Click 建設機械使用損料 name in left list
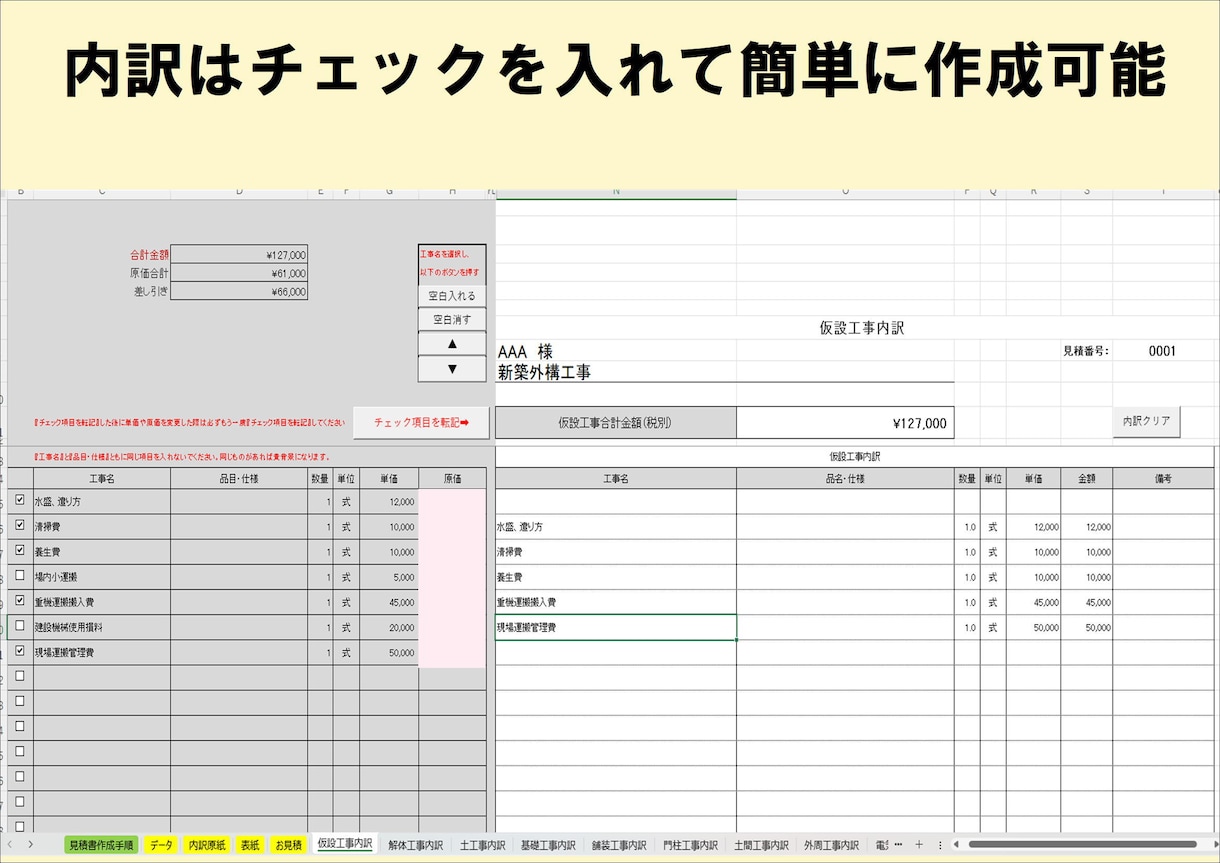Screen dimensions: 1220x863 (x=102, y=627)
